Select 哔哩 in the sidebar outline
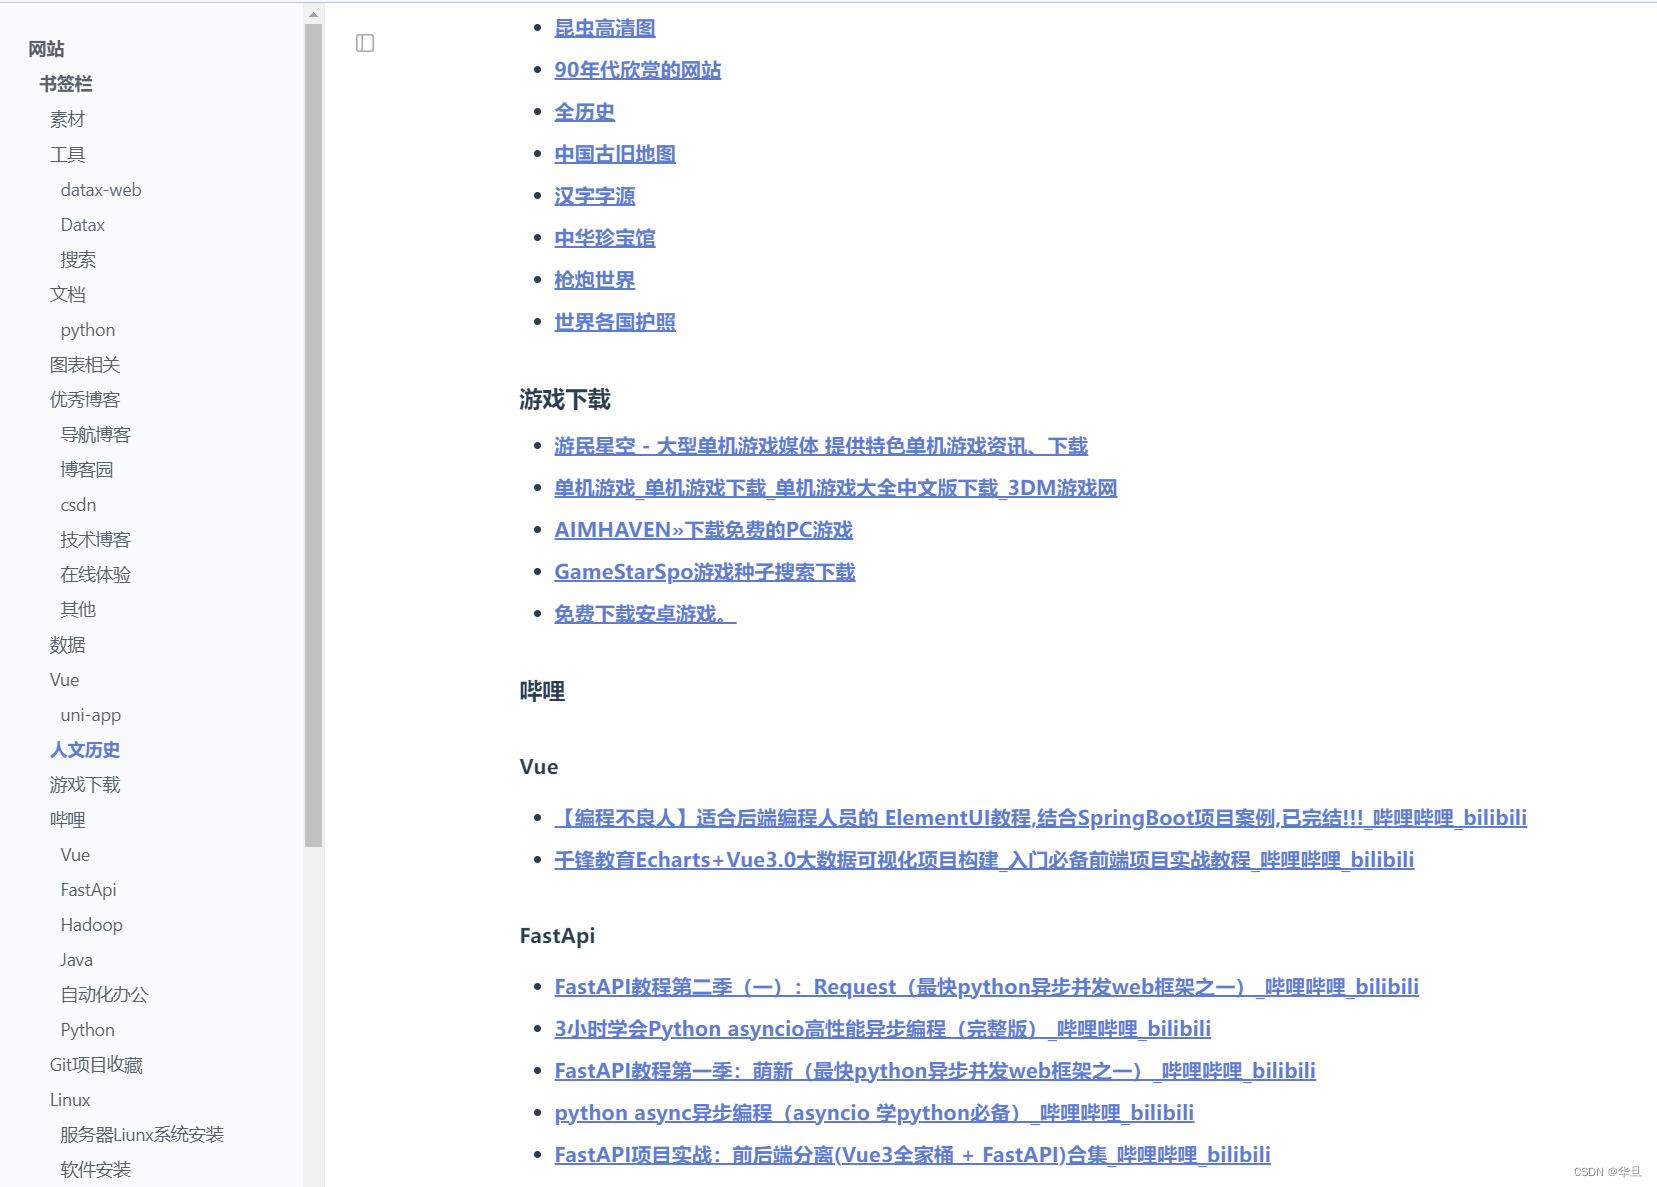The image size is (1657, 1187). tap(68, 819)
